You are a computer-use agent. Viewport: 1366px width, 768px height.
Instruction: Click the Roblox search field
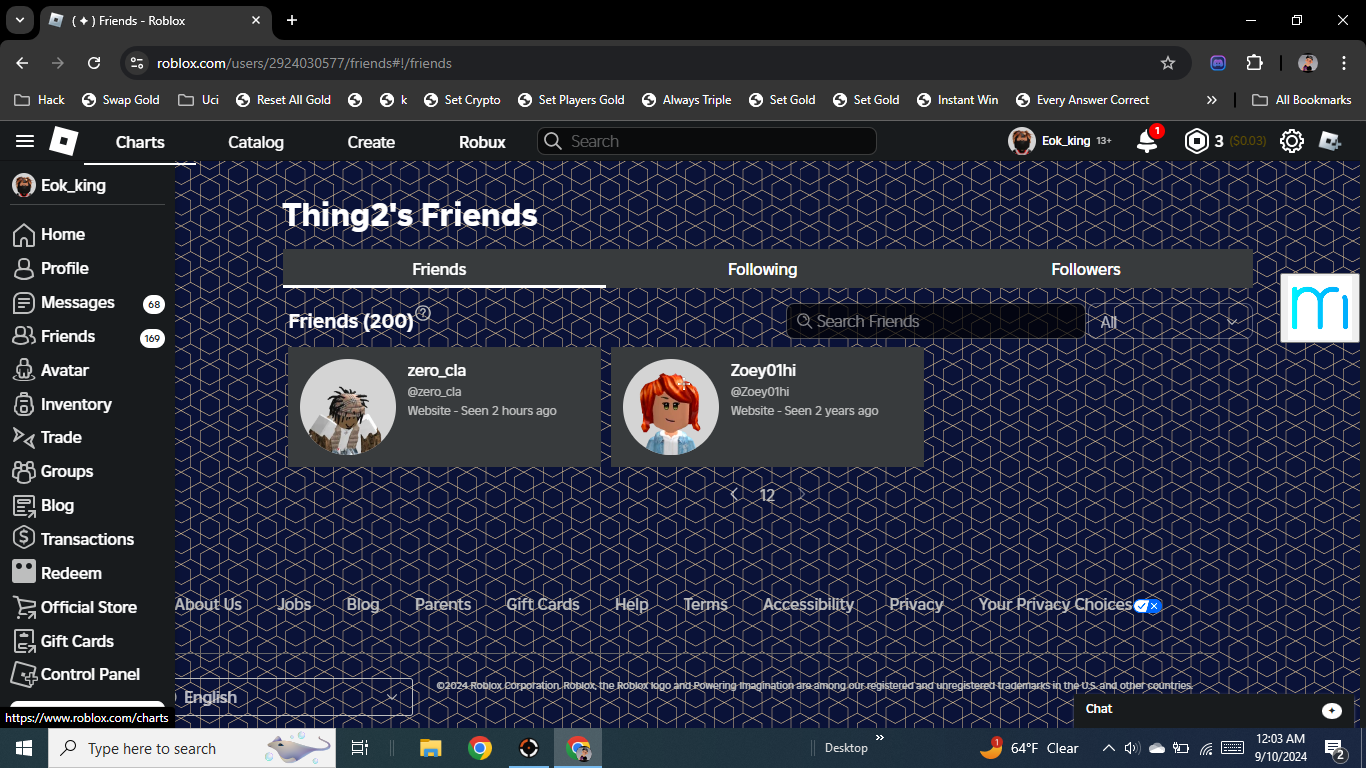[707, 141]
